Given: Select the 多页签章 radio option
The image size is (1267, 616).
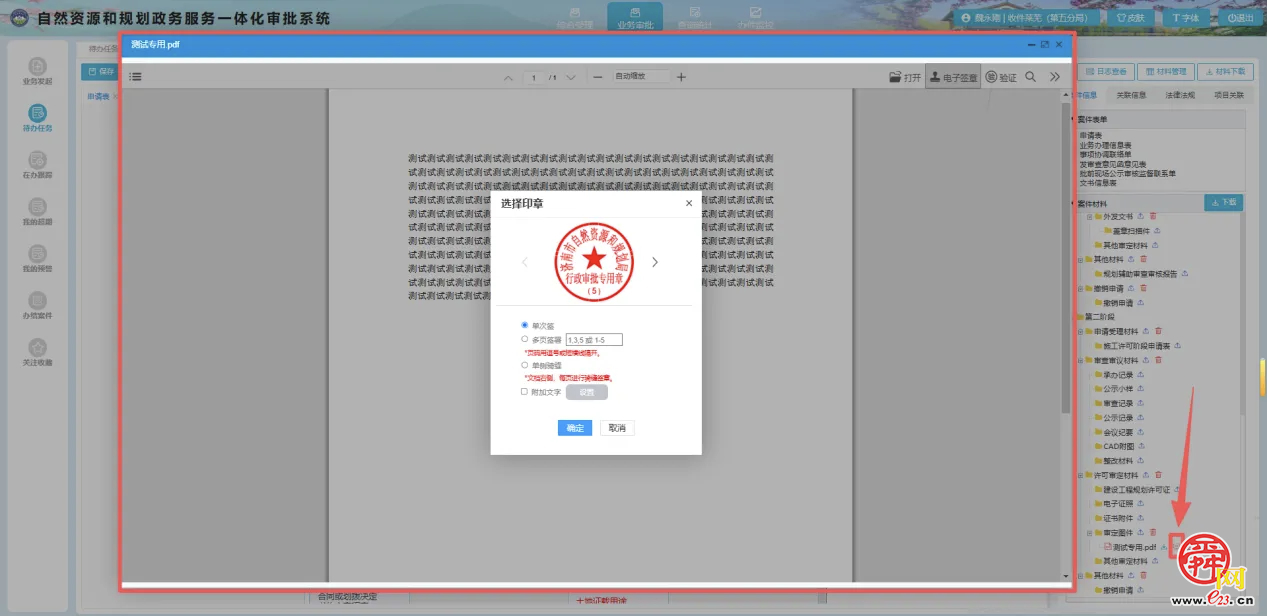Looking at the screenshot, I should [x=525, y=340].
